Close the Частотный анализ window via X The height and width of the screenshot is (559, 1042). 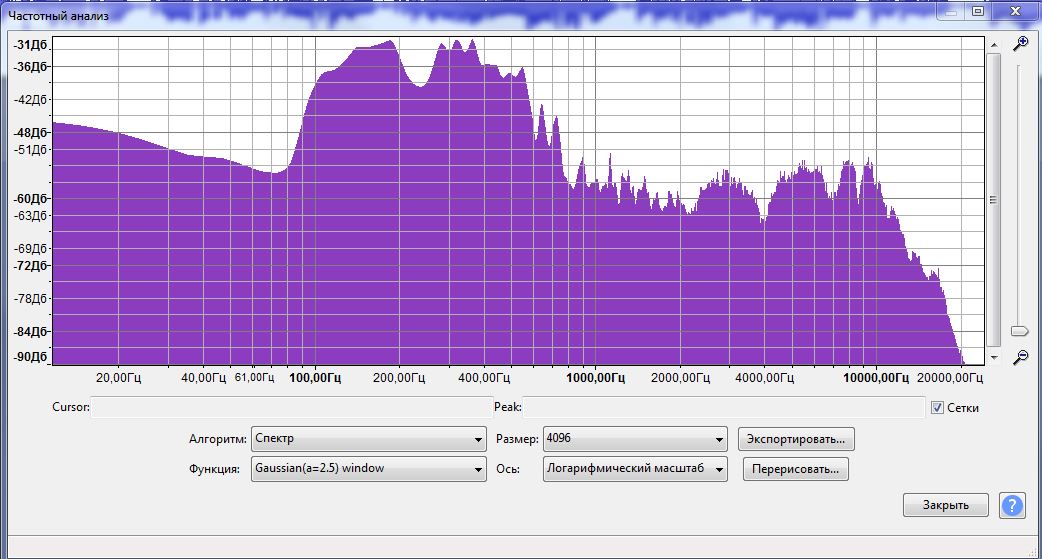click(x=1015, y=11)
